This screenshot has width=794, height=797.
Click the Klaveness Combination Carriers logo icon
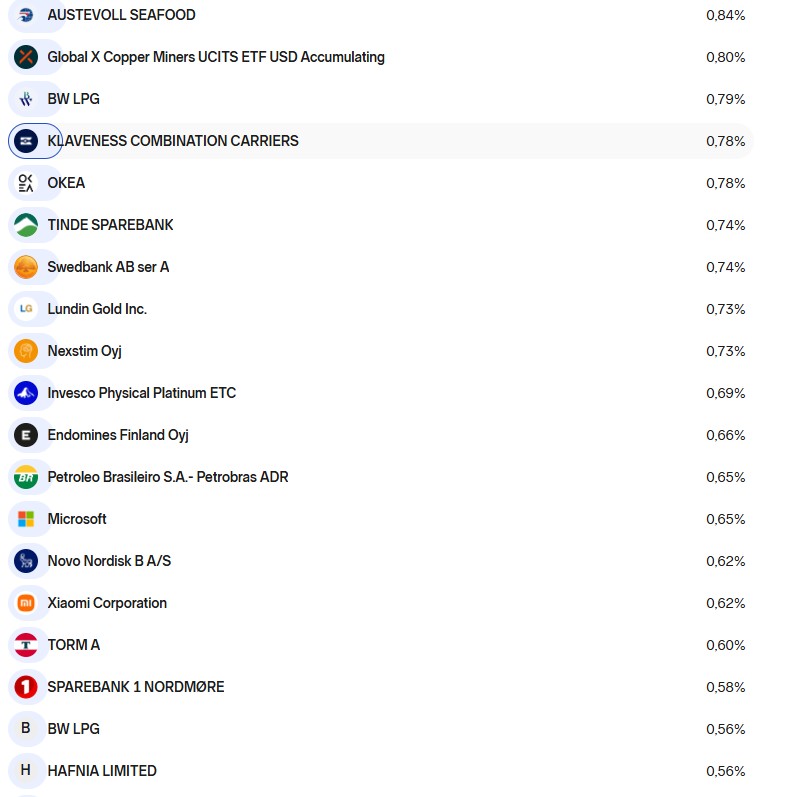[x=26, y=141]
